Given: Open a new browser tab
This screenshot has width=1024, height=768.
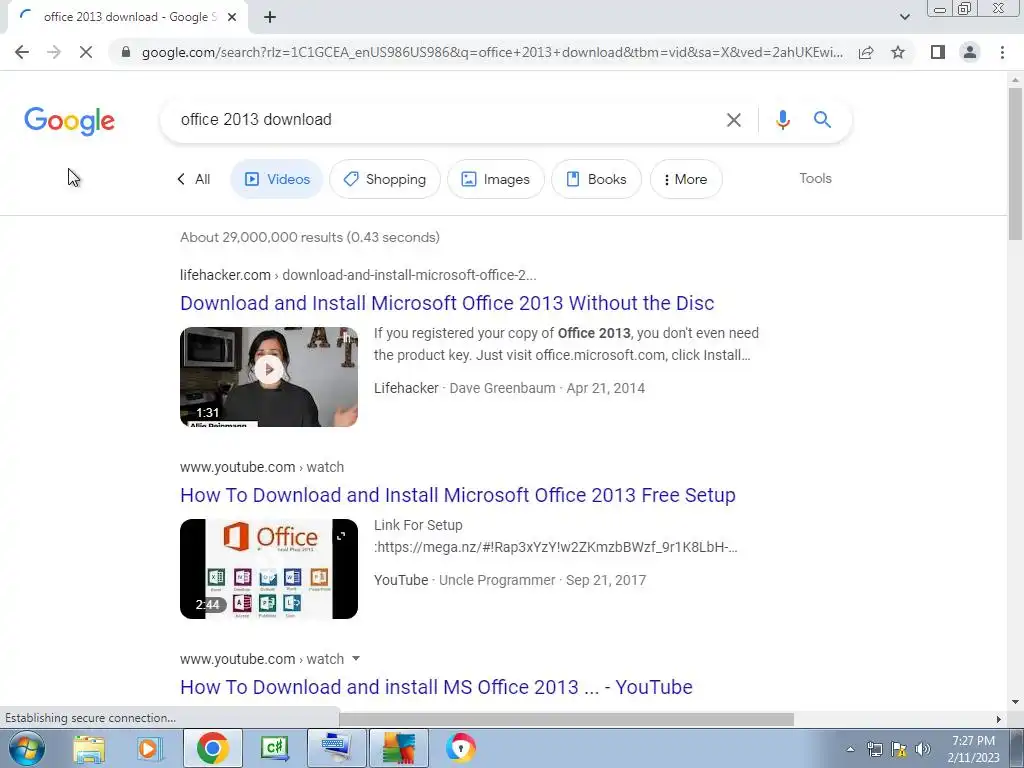Looking at the screenshot, I should [x=270, y=17].
